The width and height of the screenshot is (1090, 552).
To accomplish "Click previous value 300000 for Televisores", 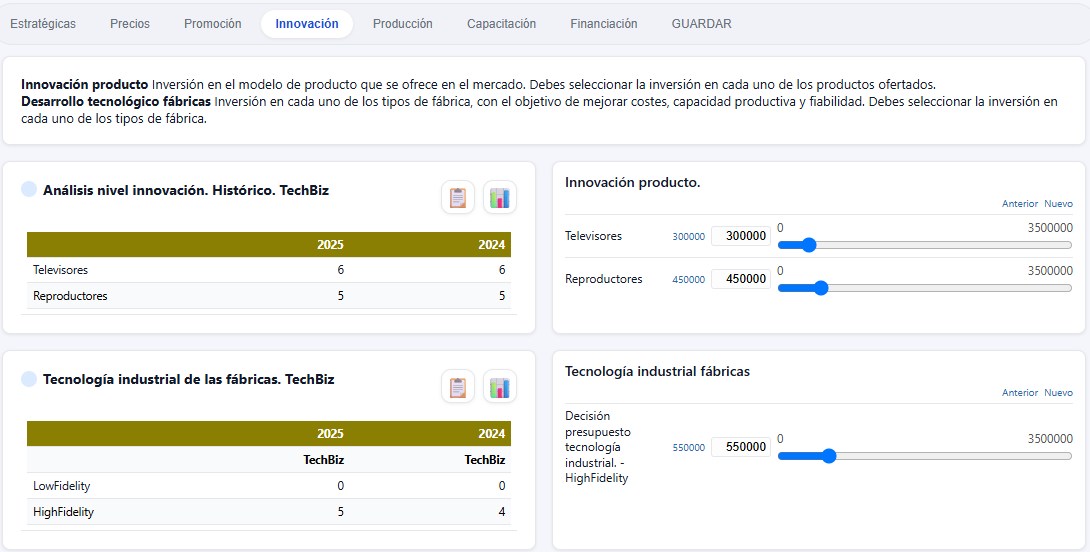I will [688, 237].
